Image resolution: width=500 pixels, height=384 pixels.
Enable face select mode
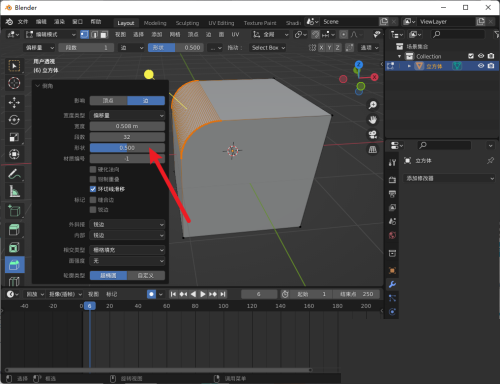(x=104, y=34)
